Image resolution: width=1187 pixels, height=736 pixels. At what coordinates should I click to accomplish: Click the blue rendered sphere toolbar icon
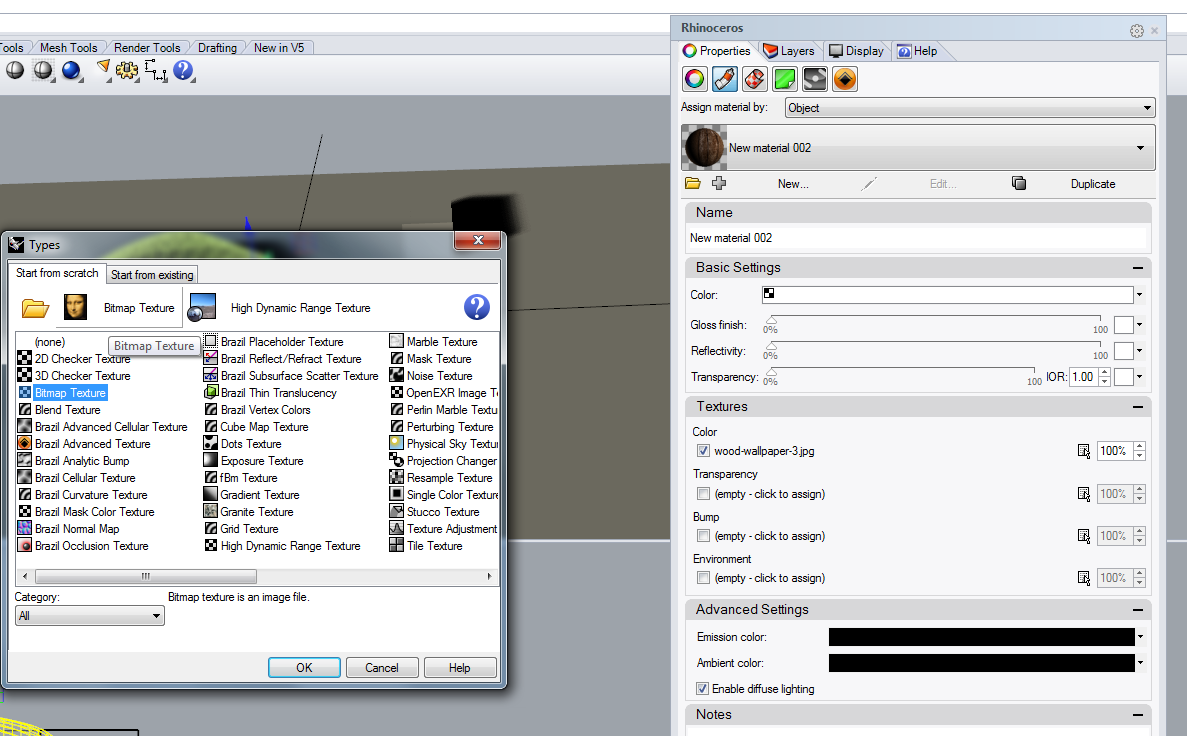[71, 70]
